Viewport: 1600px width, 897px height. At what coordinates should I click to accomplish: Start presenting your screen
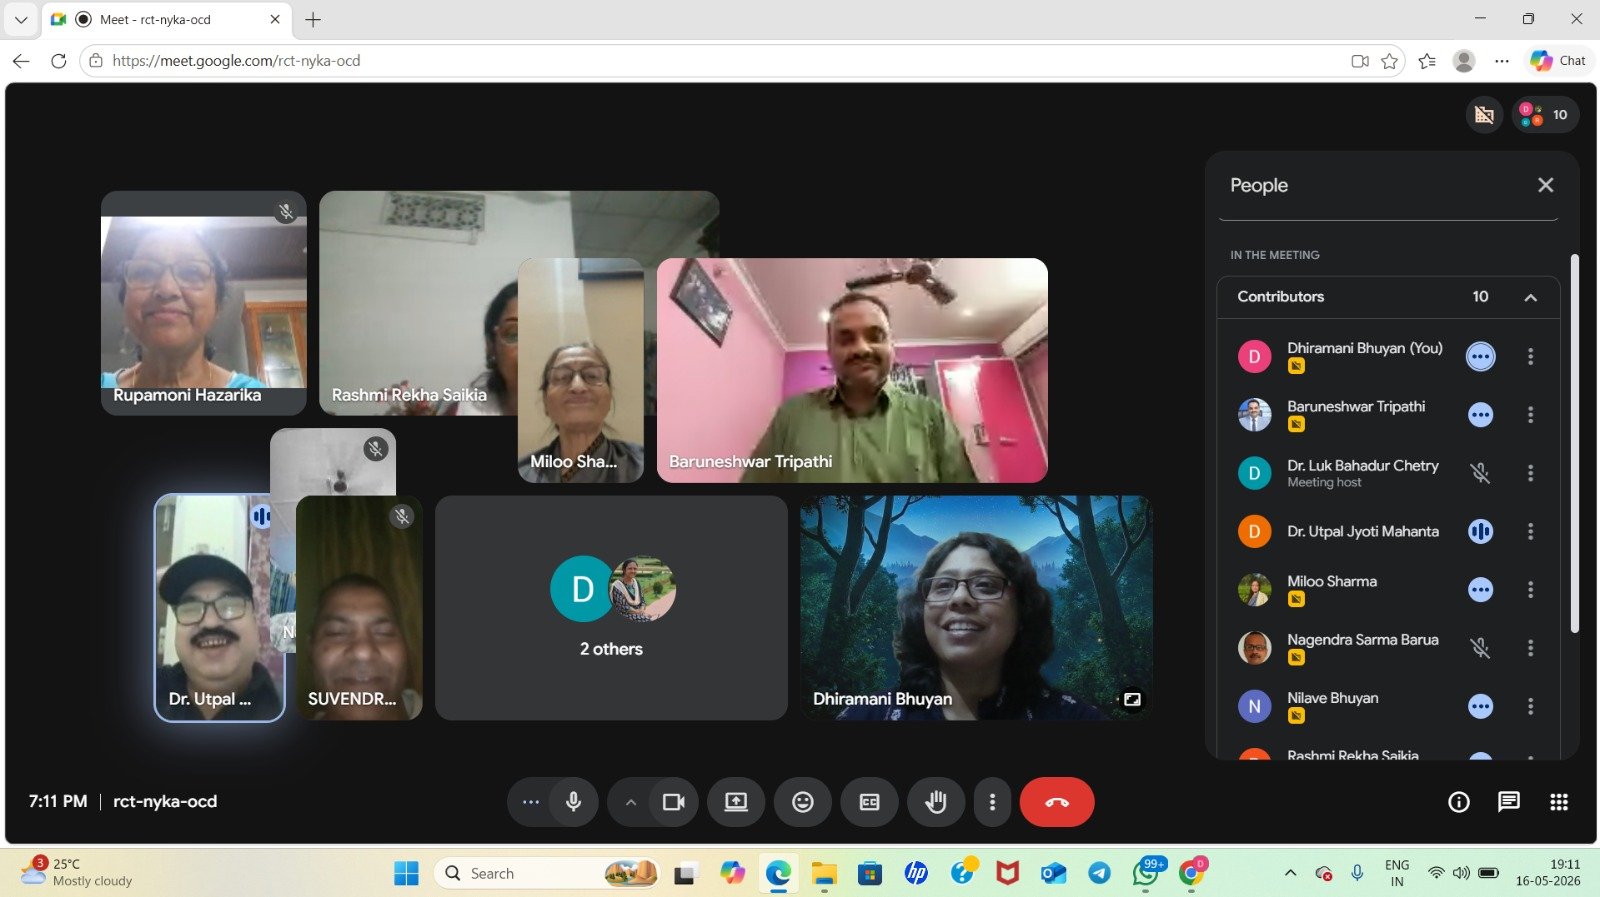click(x=736, y=802)
